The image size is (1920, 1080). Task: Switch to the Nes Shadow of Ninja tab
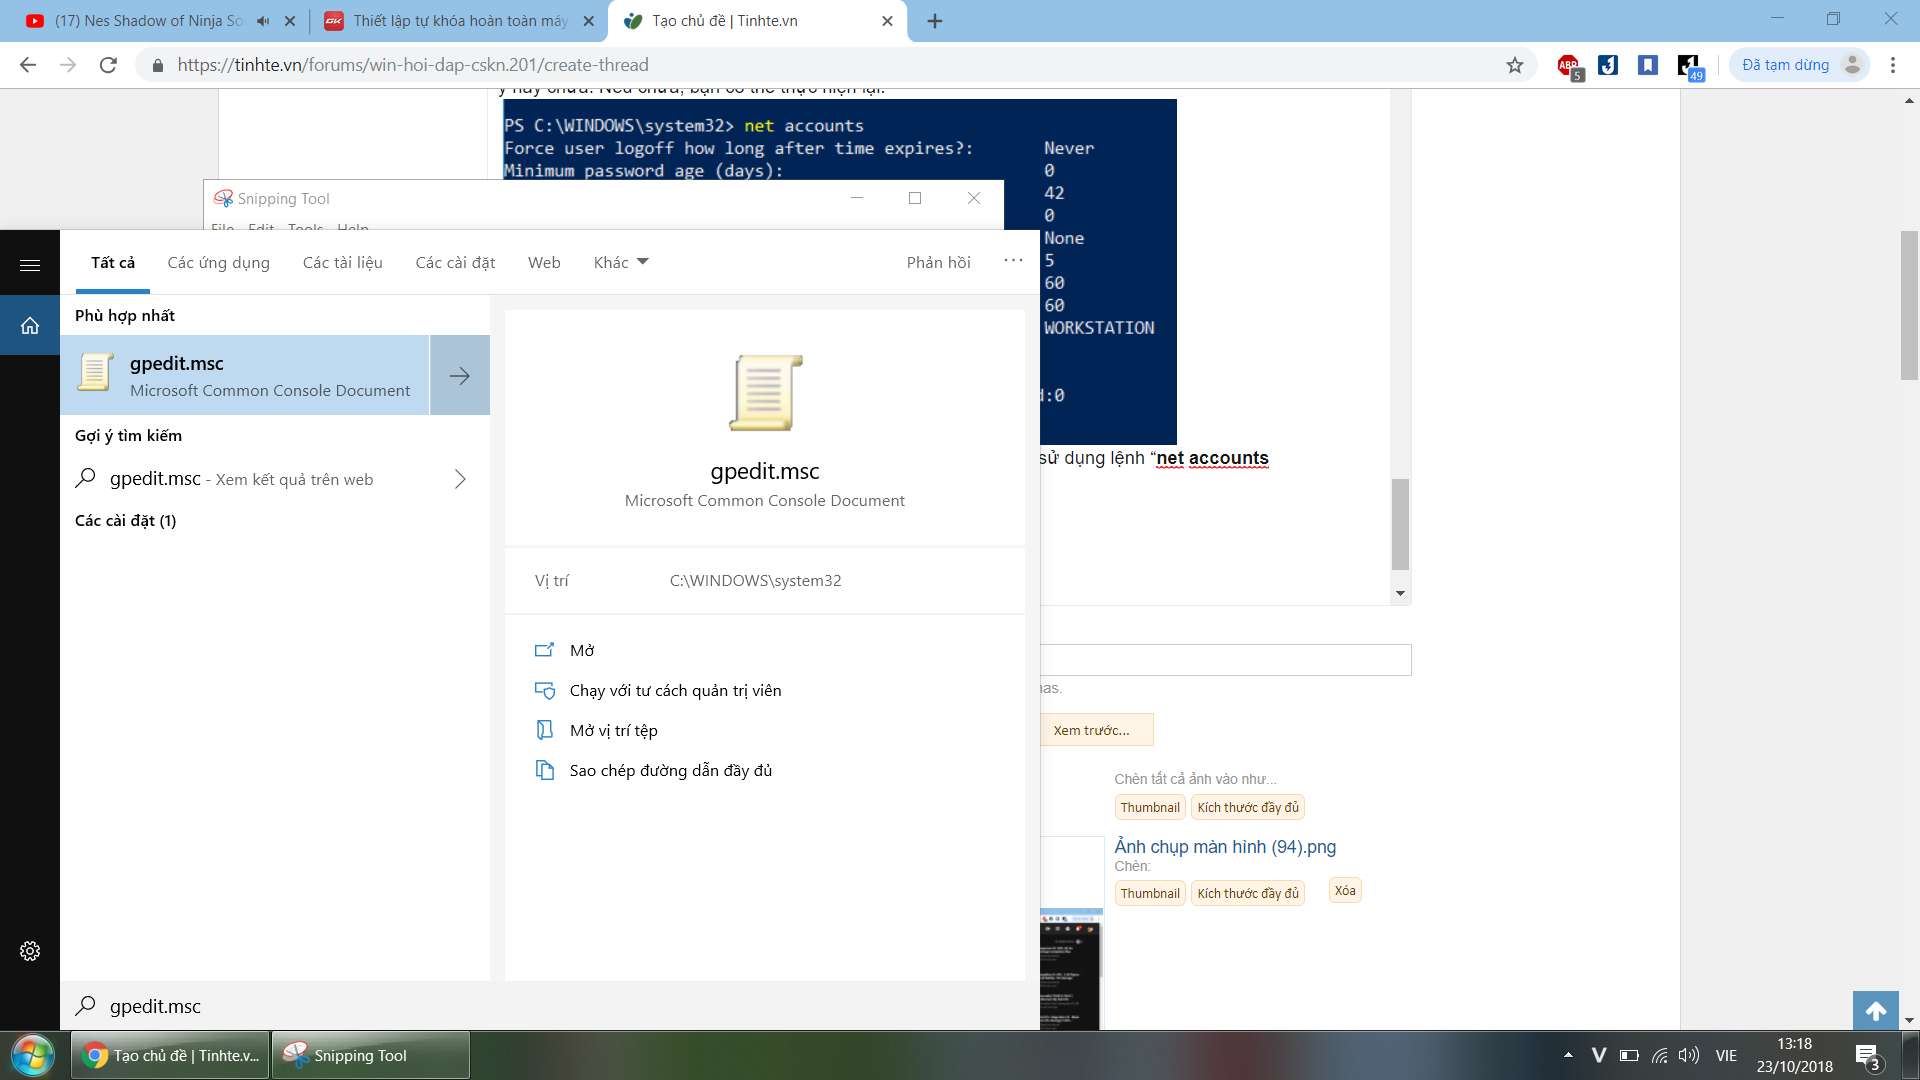click(149, 21)
